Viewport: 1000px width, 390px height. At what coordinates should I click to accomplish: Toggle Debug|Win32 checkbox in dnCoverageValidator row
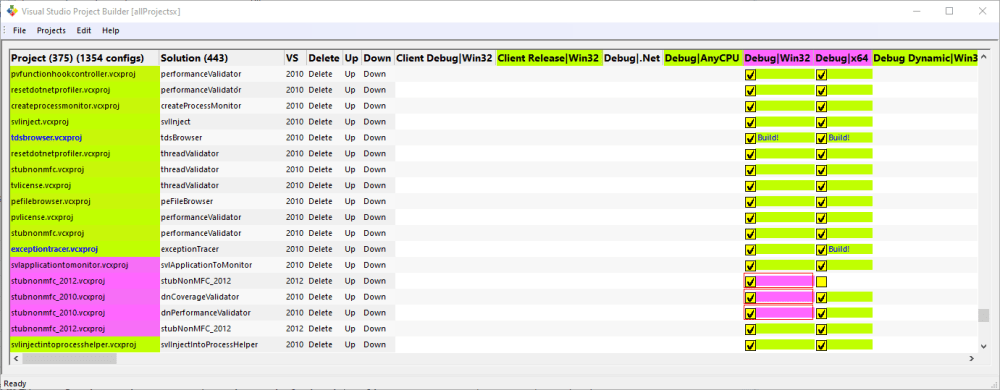pyautogui.click(x=750, y=297)
